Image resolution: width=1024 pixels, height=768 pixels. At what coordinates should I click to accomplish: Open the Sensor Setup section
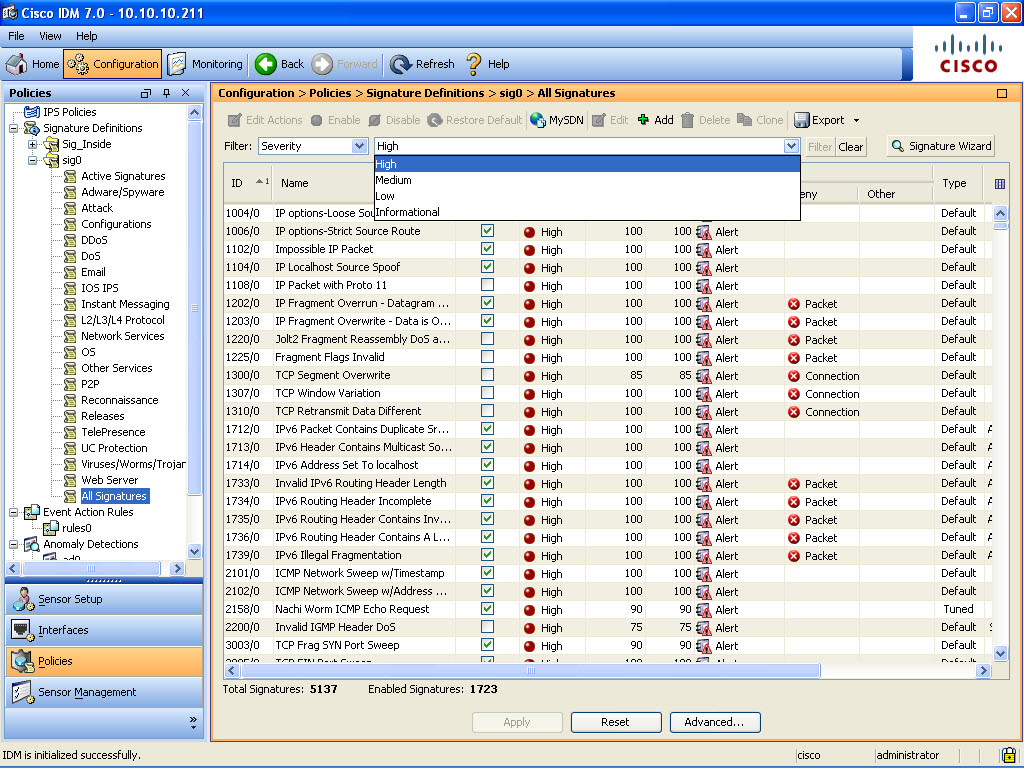click(104, 599)
